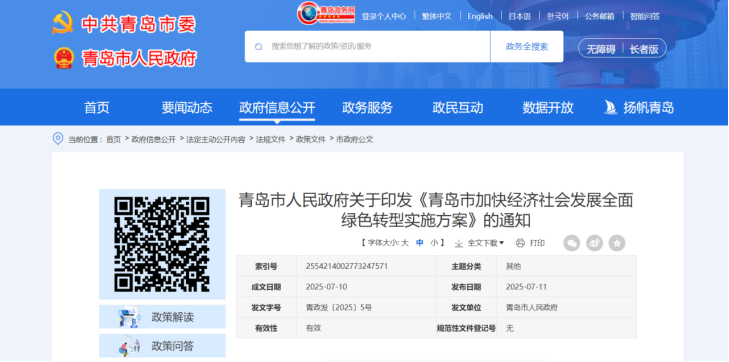Image resolution: width=729 pixels, height=362 pixels.
Task: Open the 青岛政务网 logo link
Action: pos(326,13)
